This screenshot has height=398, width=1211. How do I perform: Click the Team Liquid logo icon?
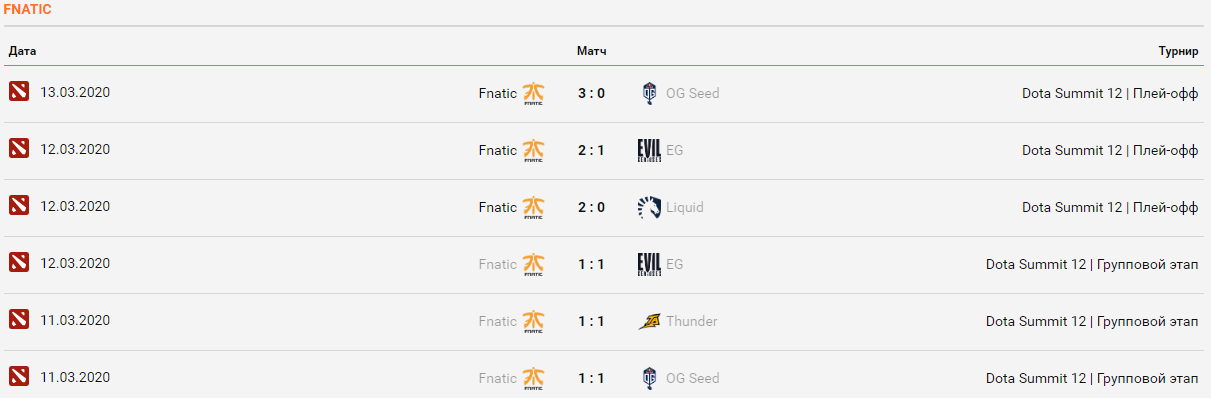(x=649, y=208)
